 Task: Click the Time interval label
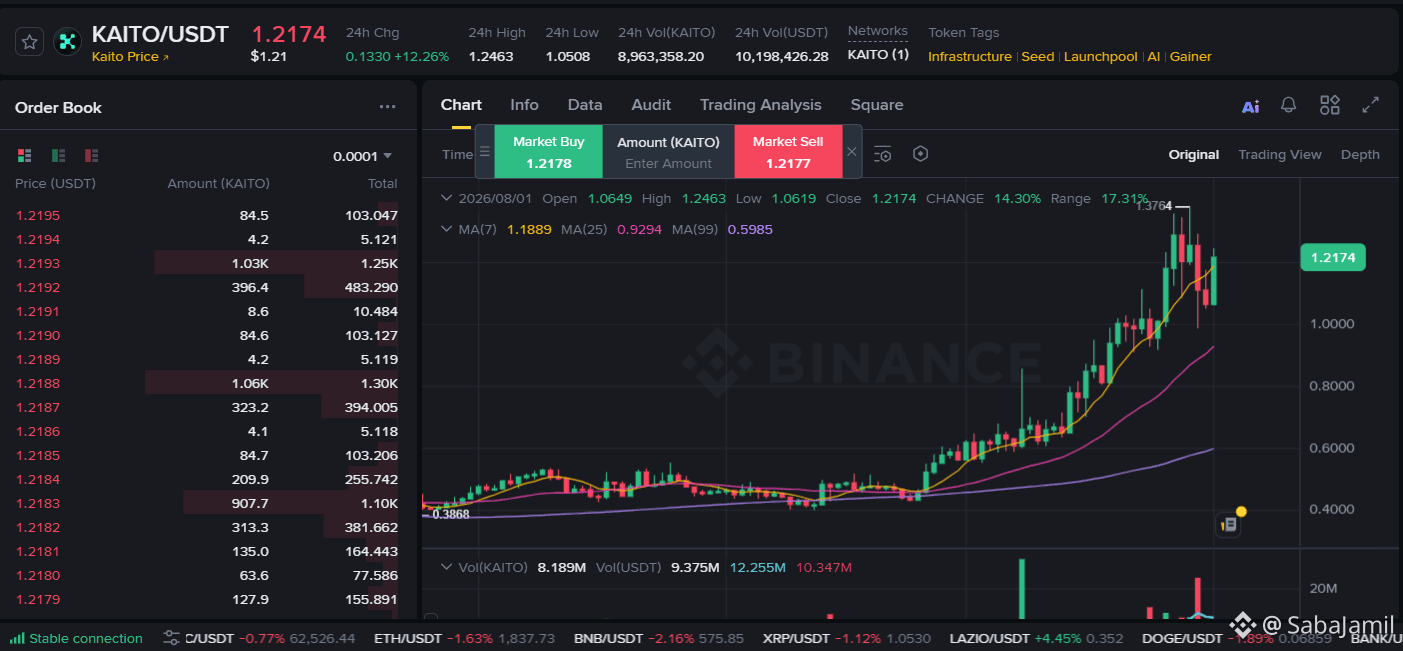click(x=458, y=154)
